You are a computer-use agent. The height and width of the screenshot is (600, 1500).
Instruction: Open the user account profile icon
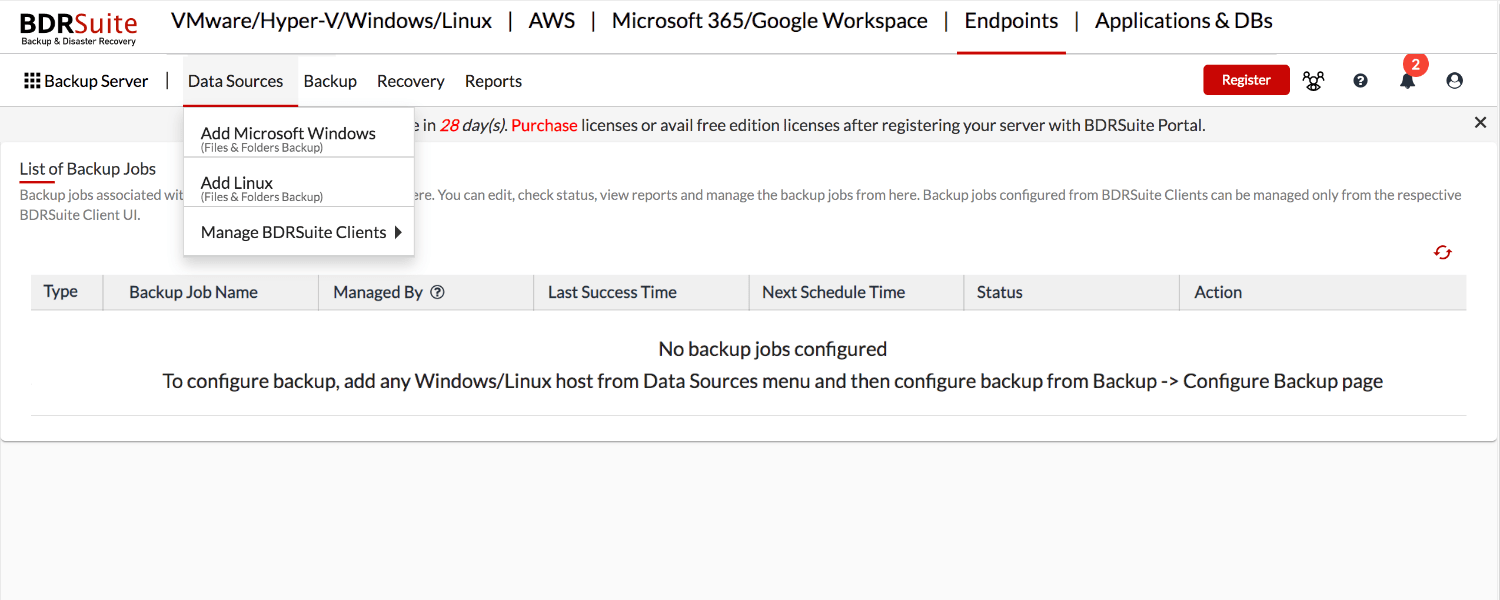pos(1454,81)
